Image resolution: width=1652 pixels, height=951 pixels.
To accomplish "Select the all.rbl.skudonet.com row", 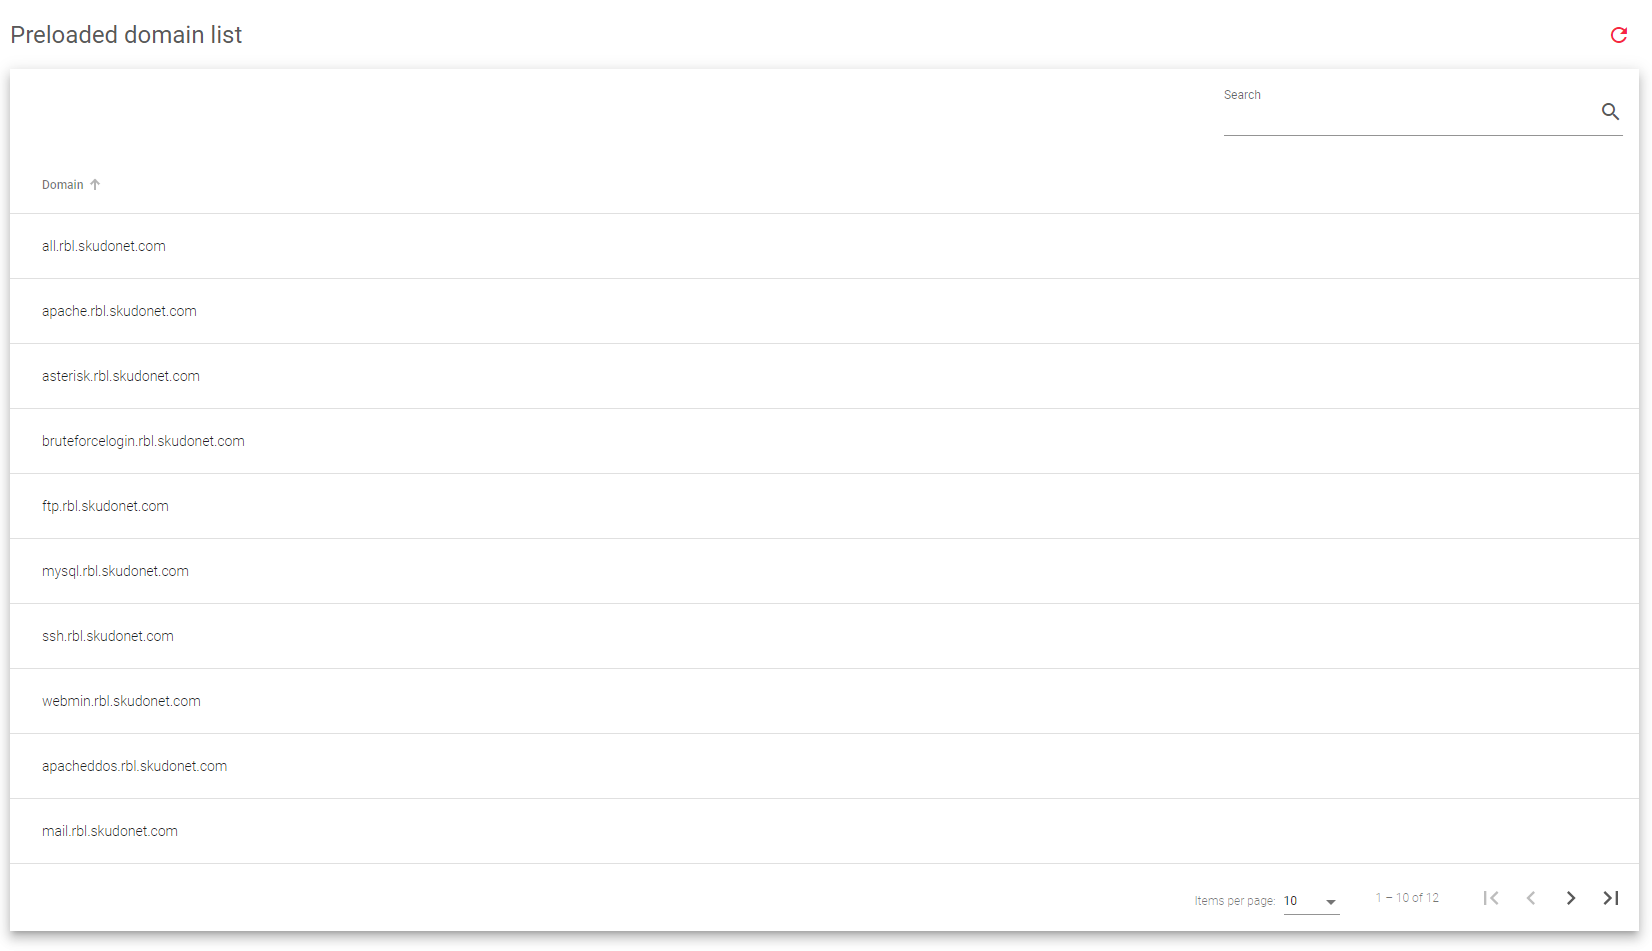I will tap(824, 246).
